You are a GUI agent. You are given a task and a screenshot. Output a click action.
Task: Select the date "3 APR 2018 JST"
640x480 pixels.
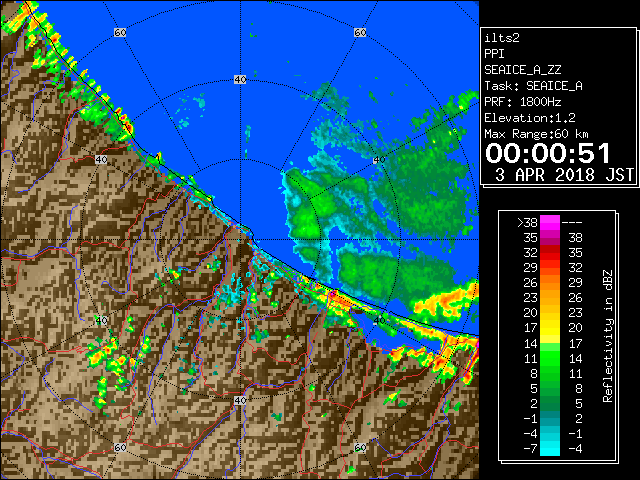[564, 175]
